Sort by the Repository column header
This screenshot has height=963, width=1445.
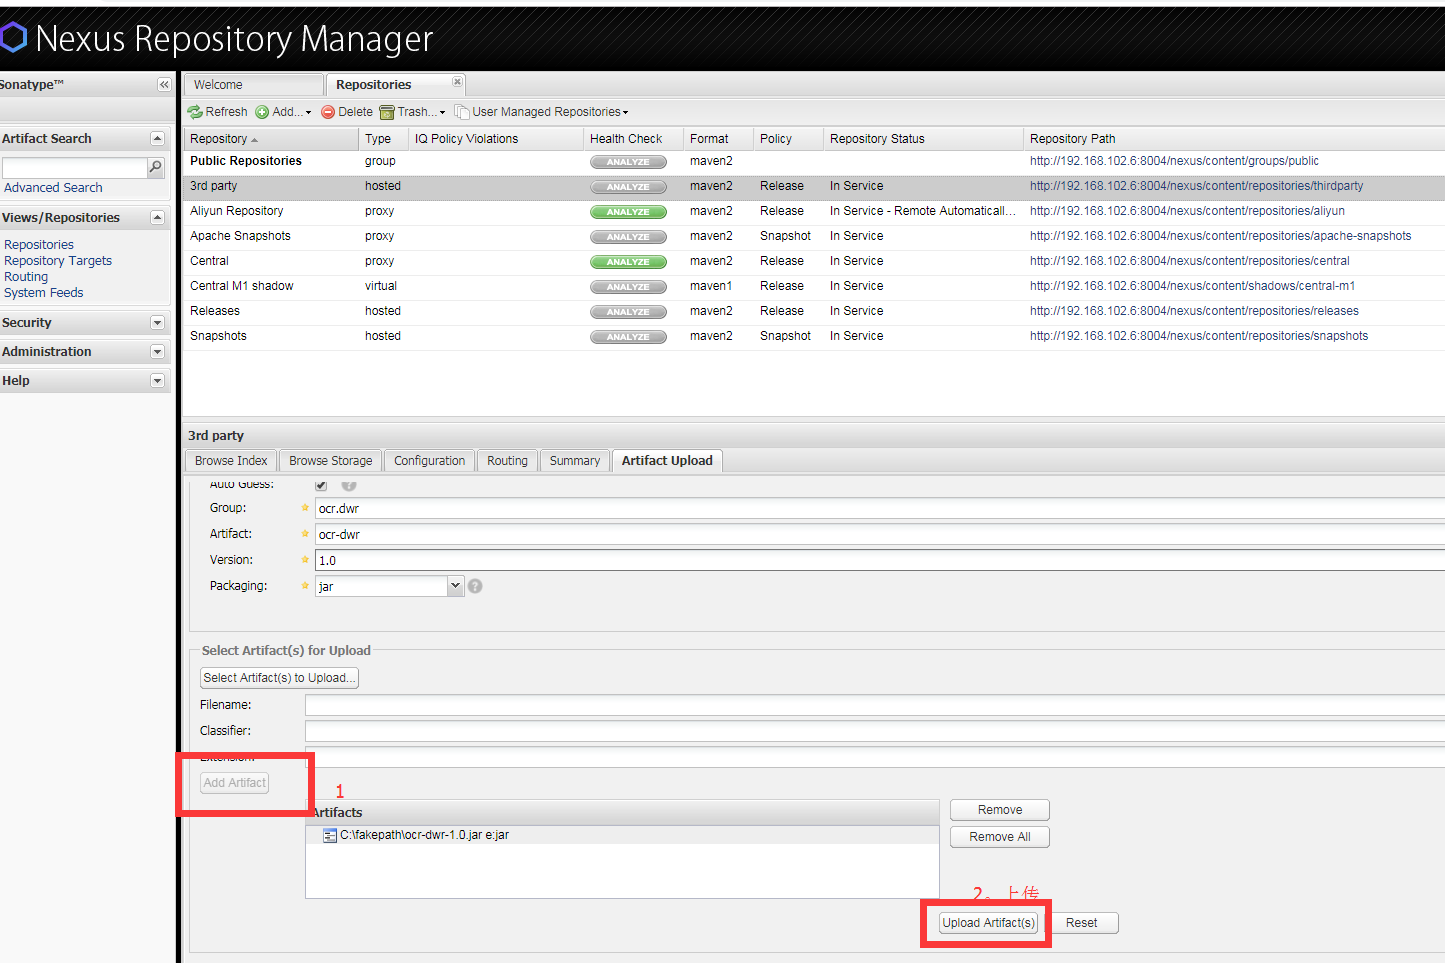[271, 139]
